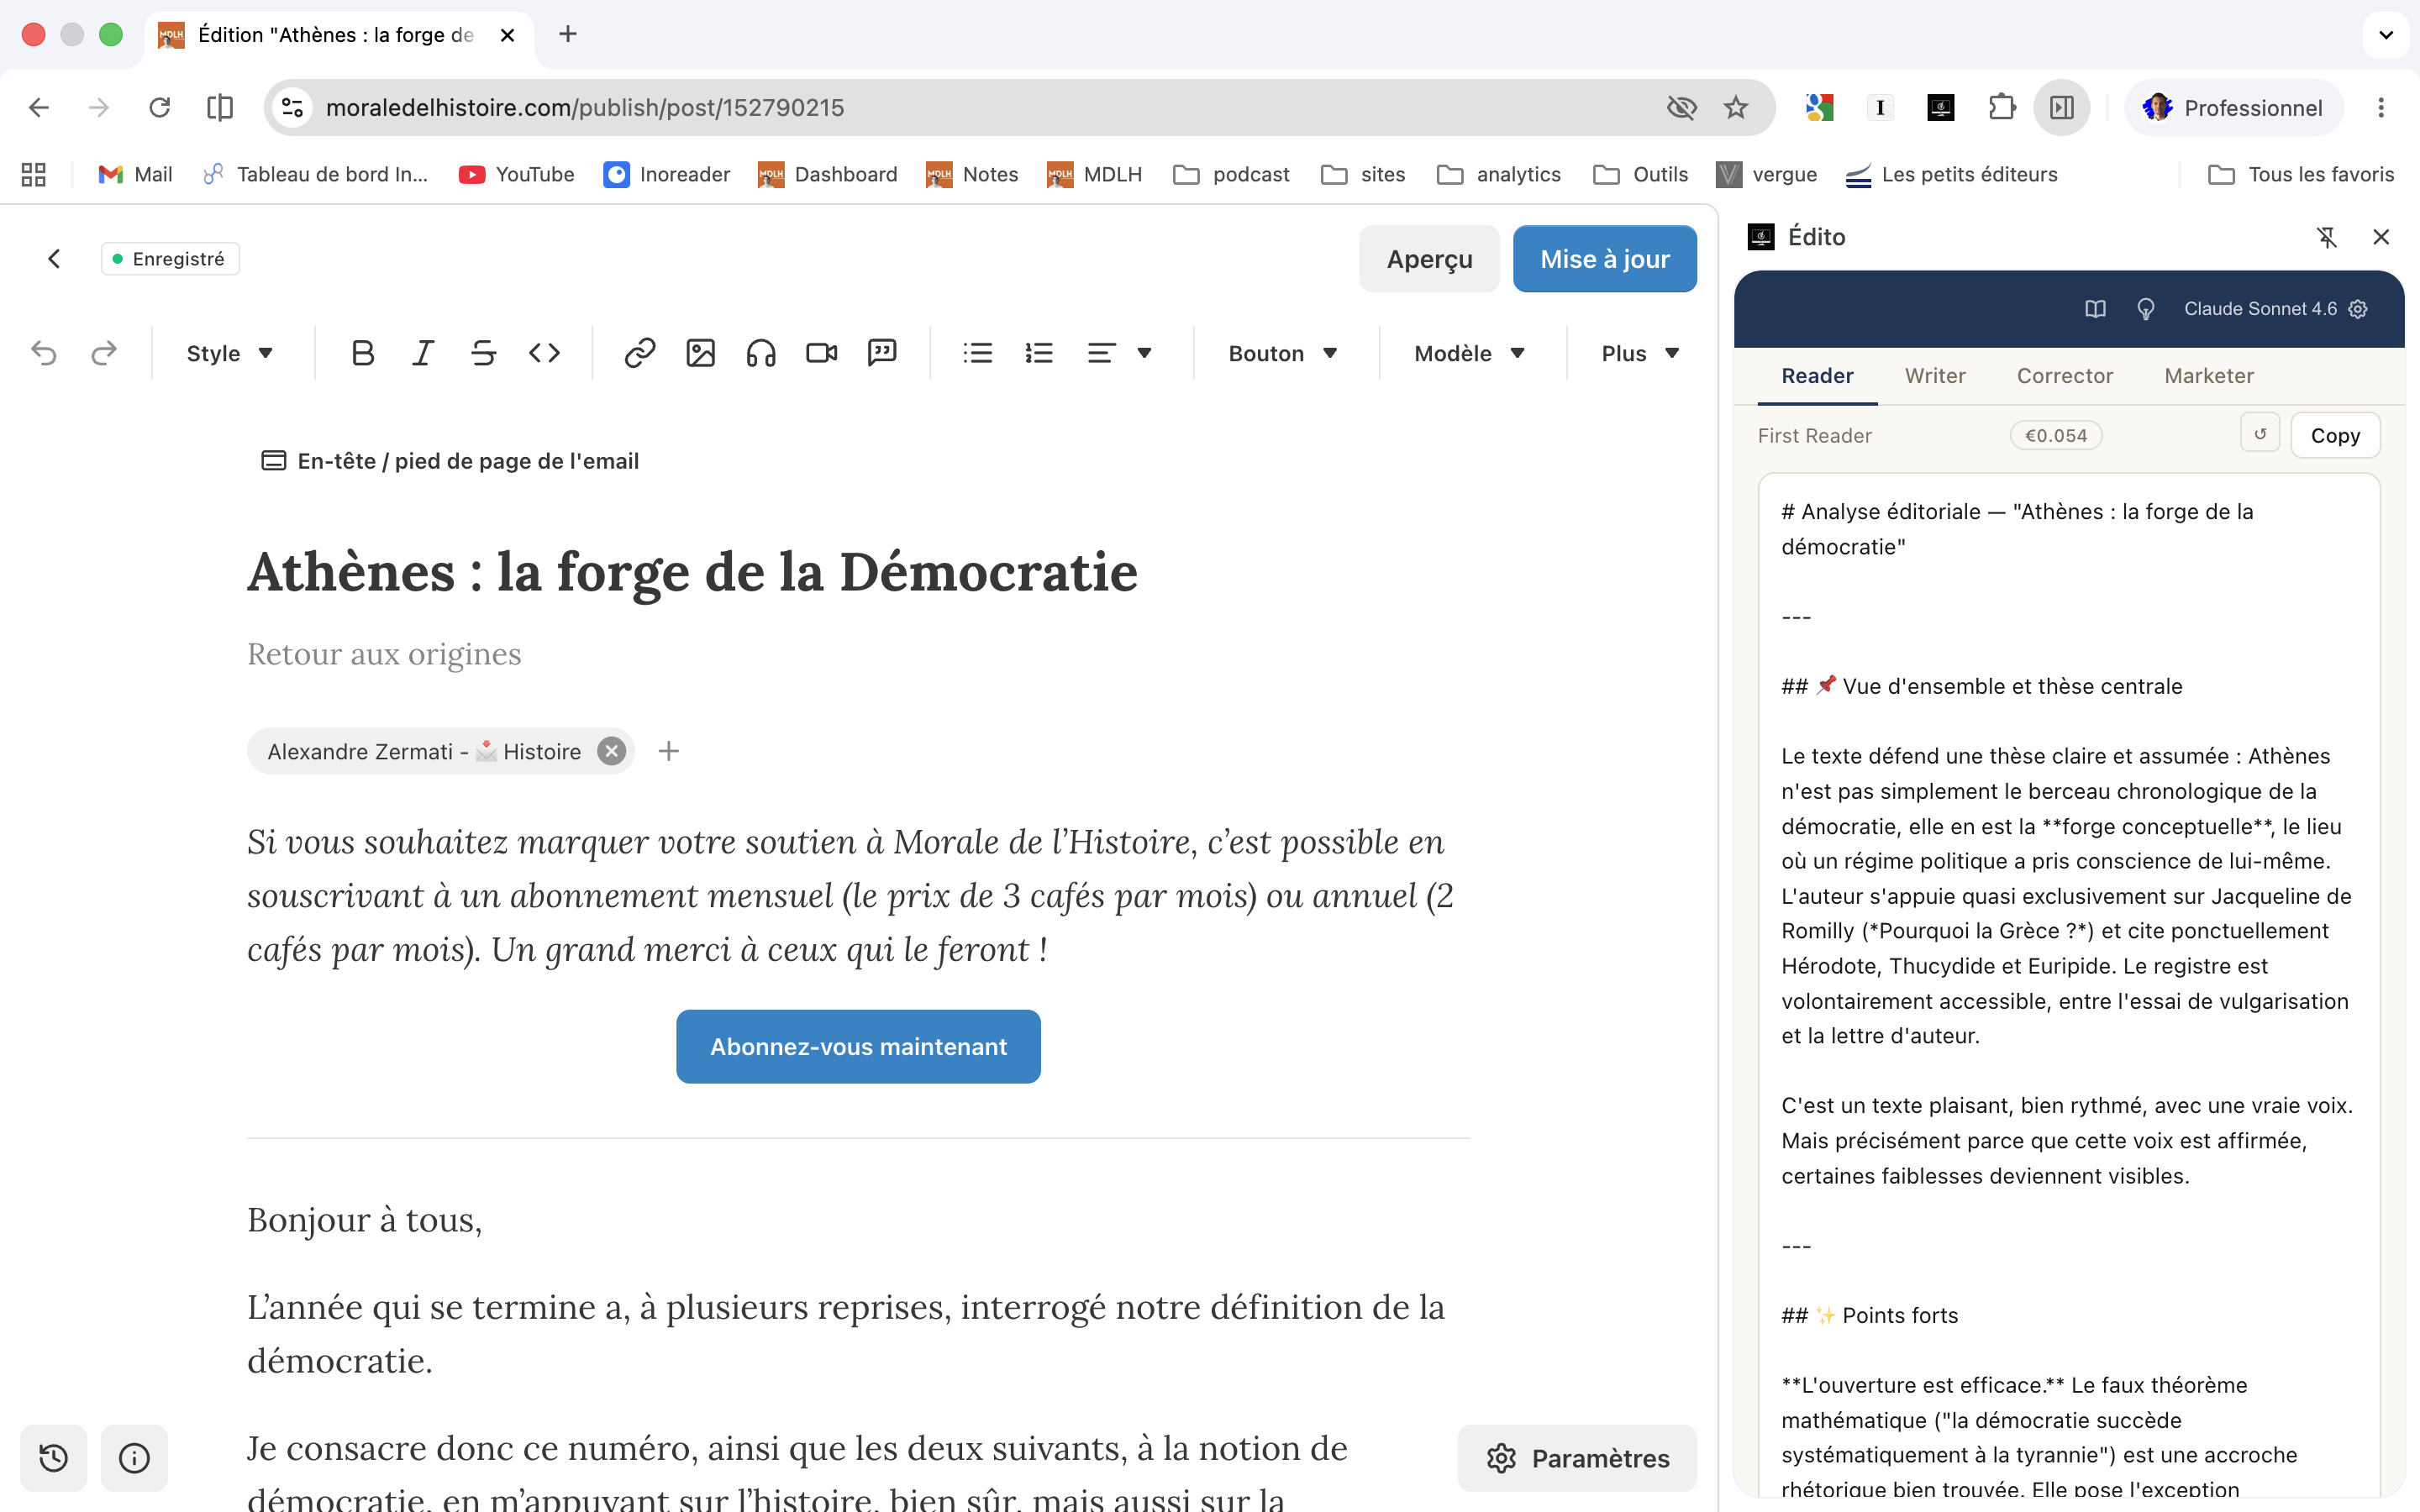2420x1512 pixels.
Task: Expand the Style dropdown
Action: tap(230, 353)
